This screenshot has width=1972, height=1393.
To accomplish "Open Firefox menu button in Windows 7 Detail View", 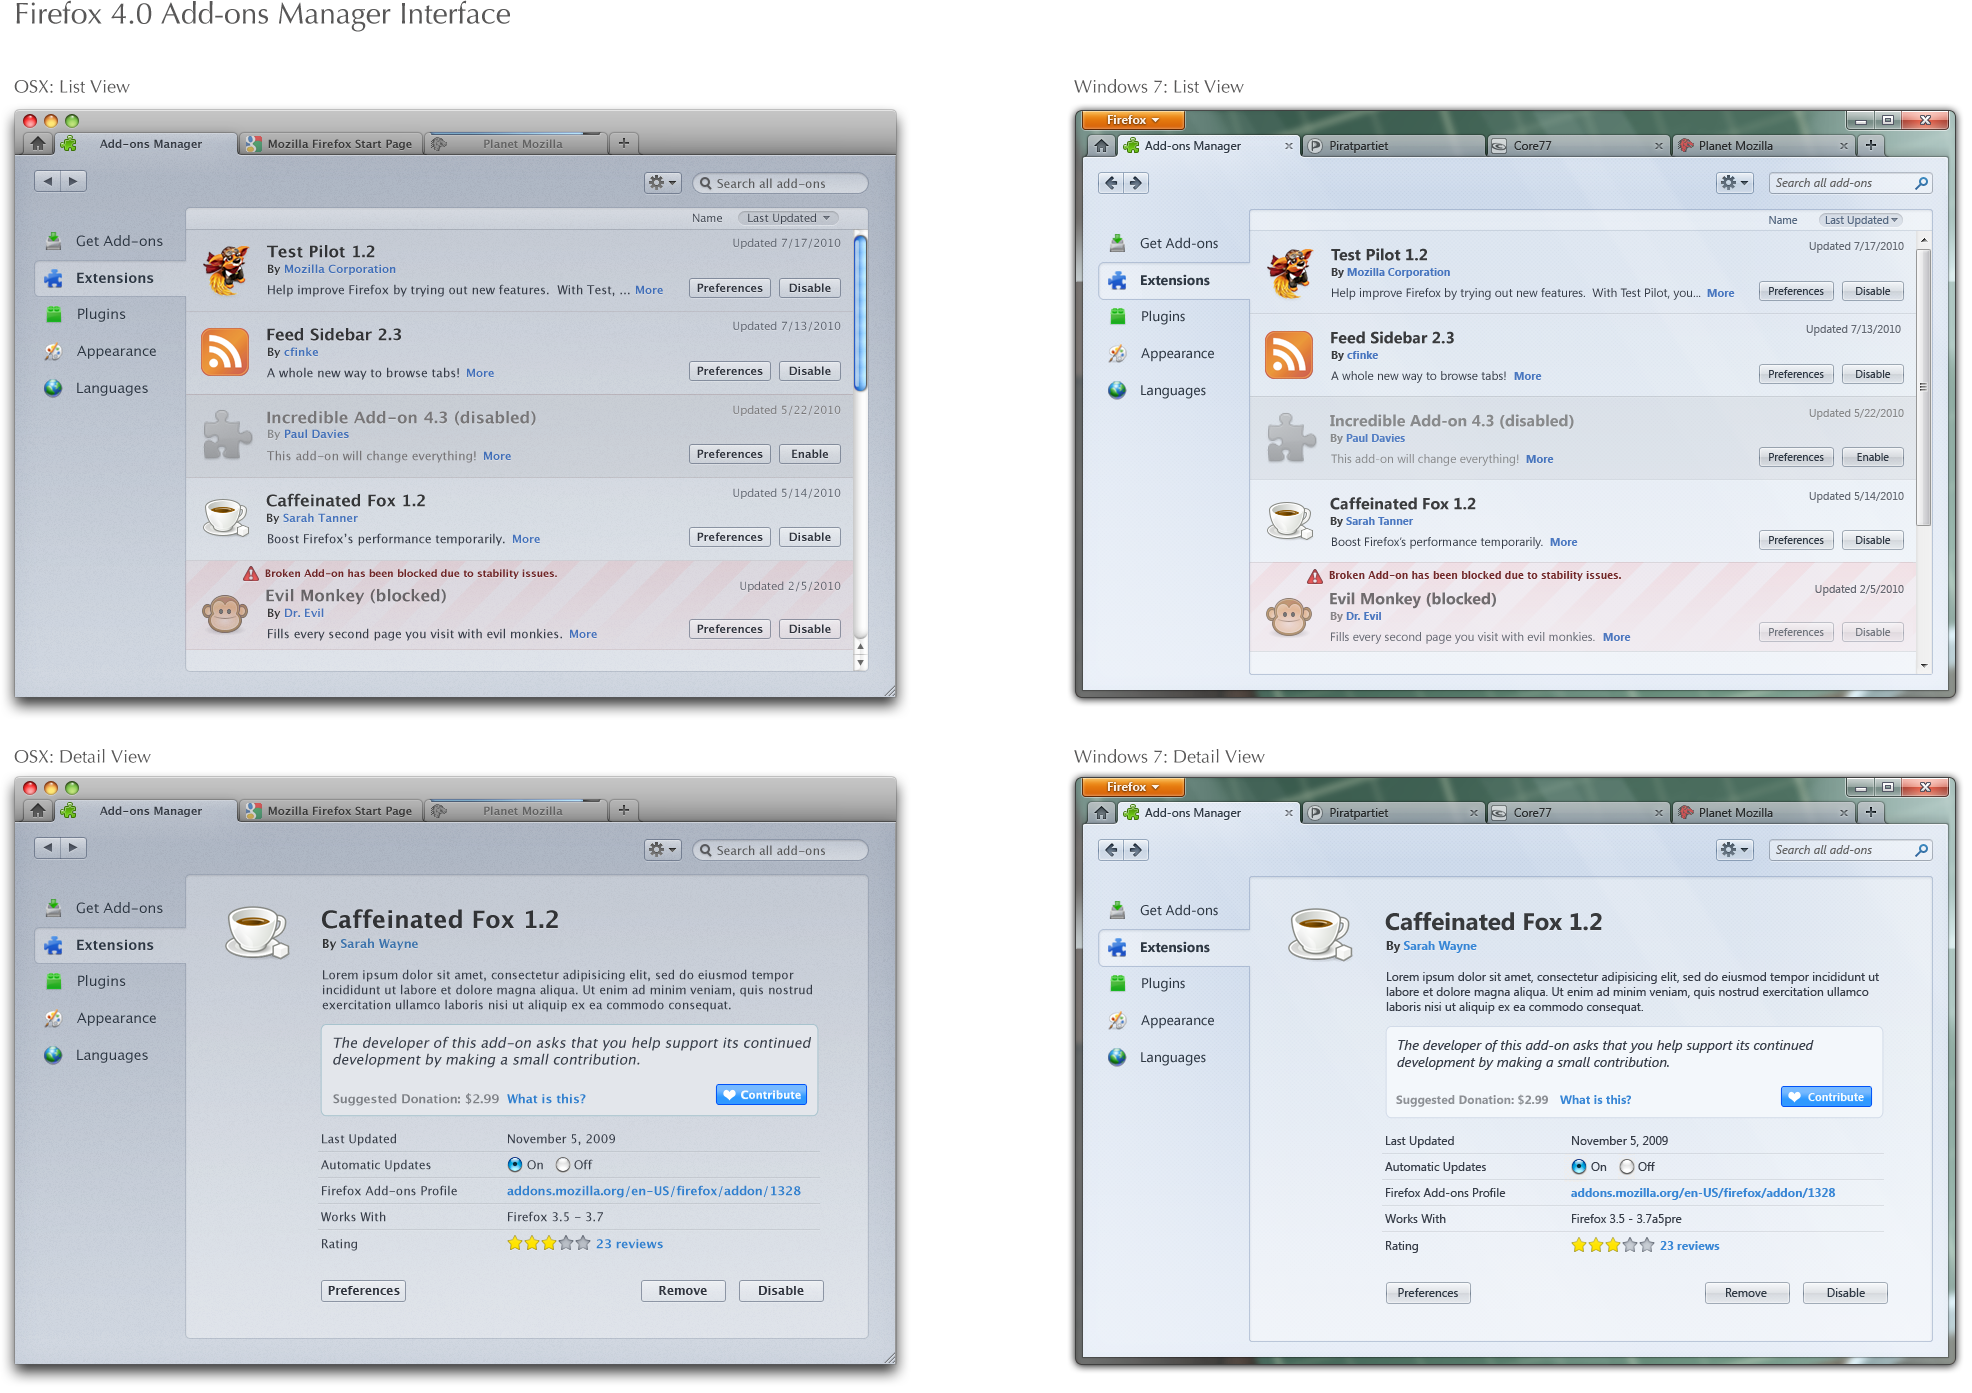I will click(1133, 787).
